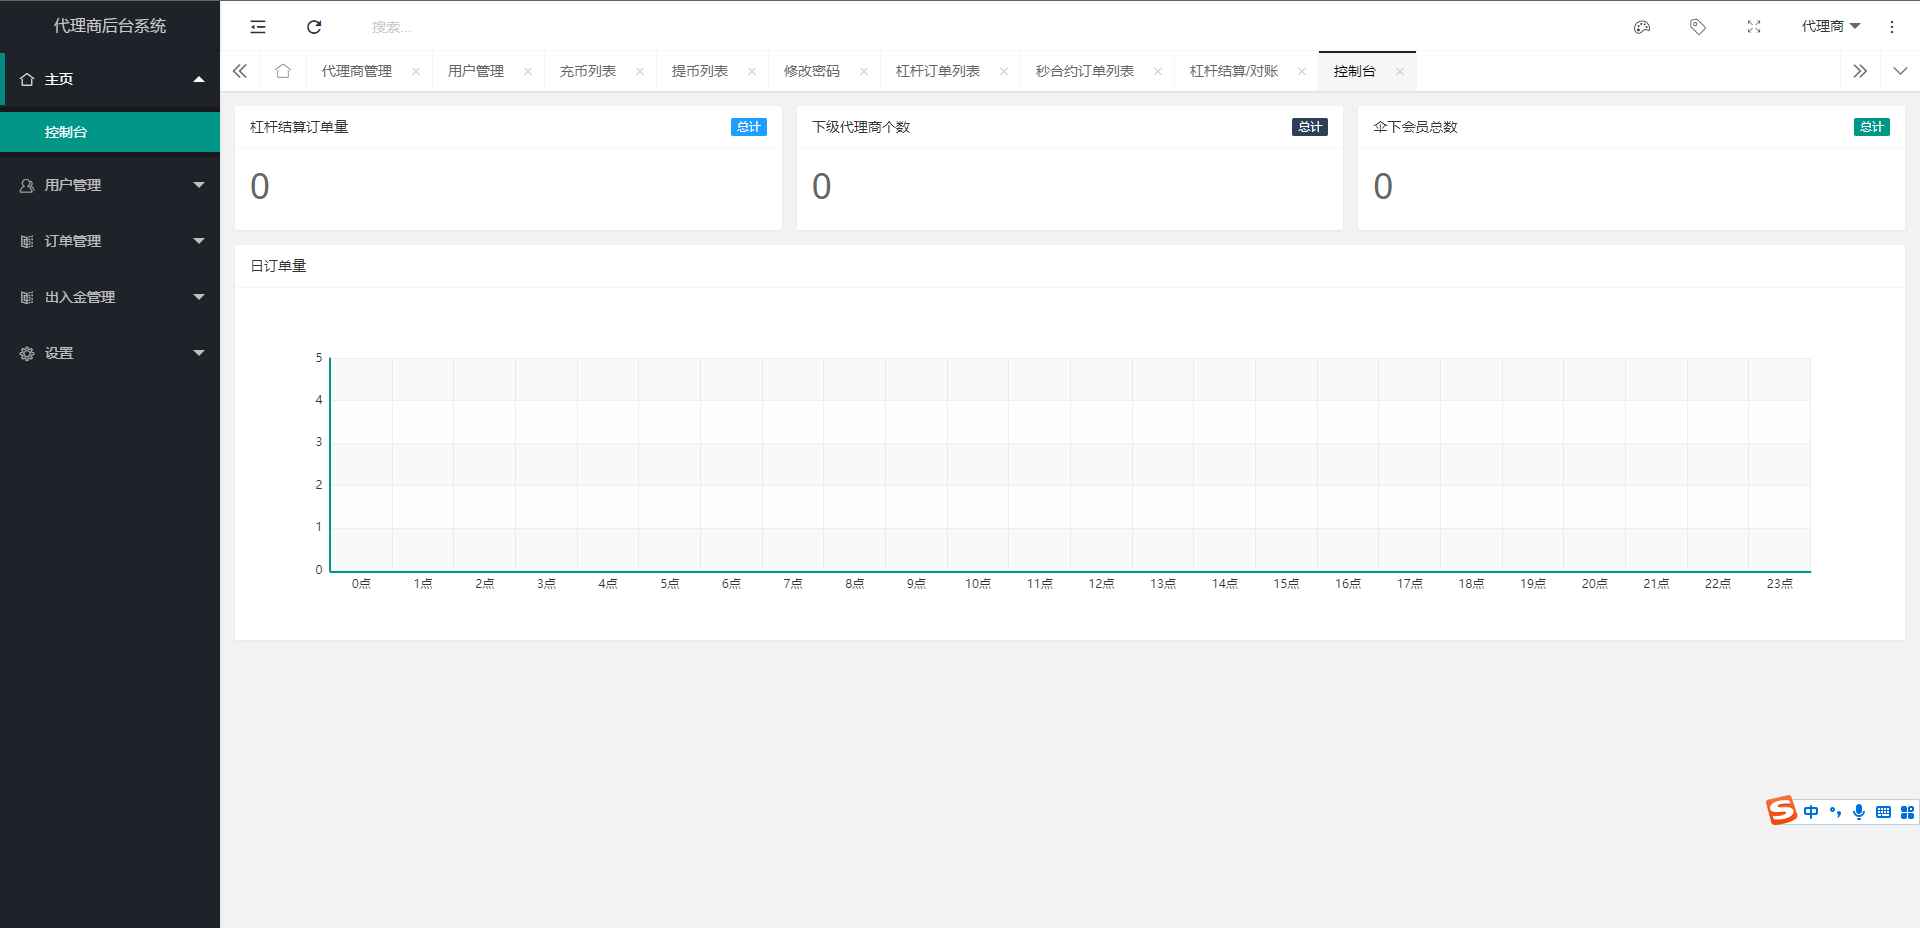Collapse the sidebar with the menu toggle icon
Viewport: 1920px width, 928px height.
(258, 27)
